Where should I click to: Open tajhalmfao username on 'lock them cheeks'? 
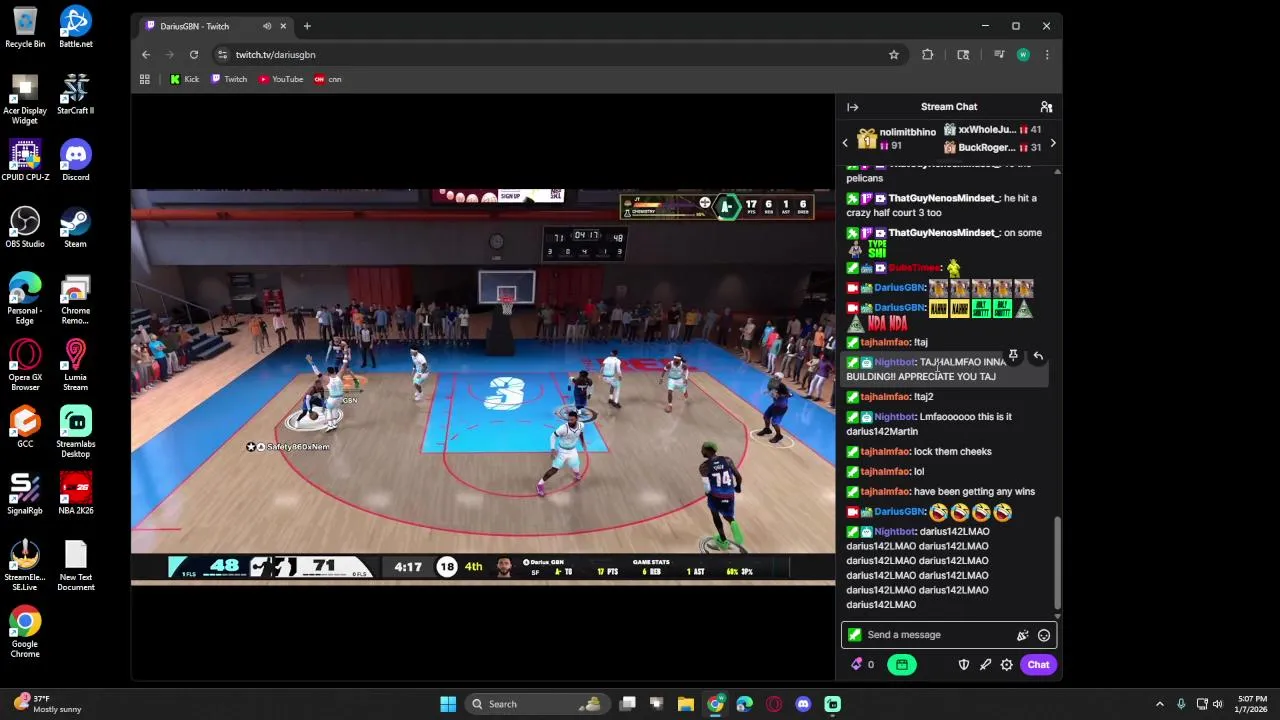[x=885, y=452]
